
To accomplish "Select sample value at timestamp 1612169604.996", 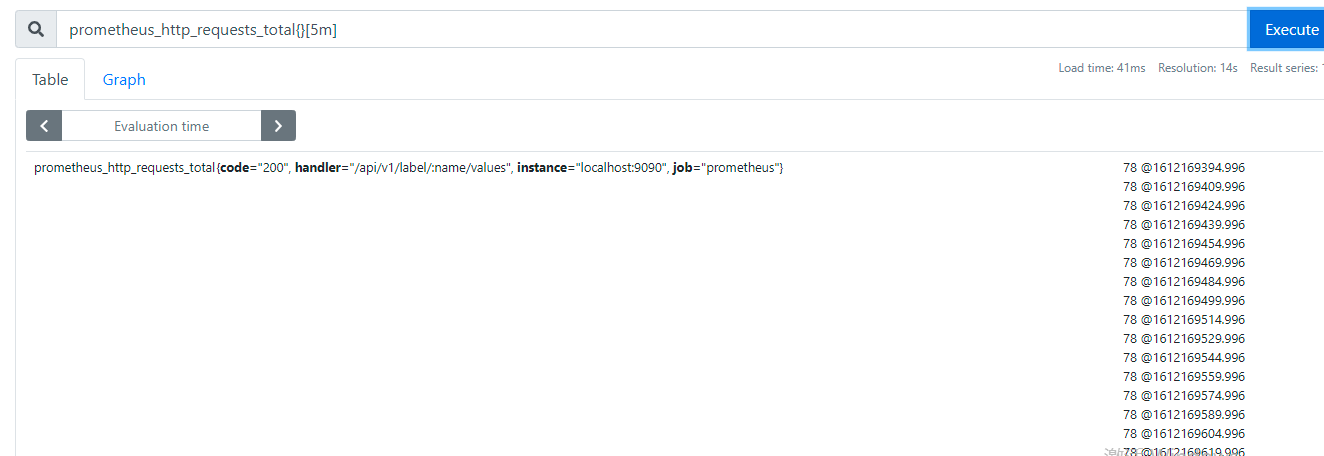I will pyautogui.click(x=1184, y=434).
